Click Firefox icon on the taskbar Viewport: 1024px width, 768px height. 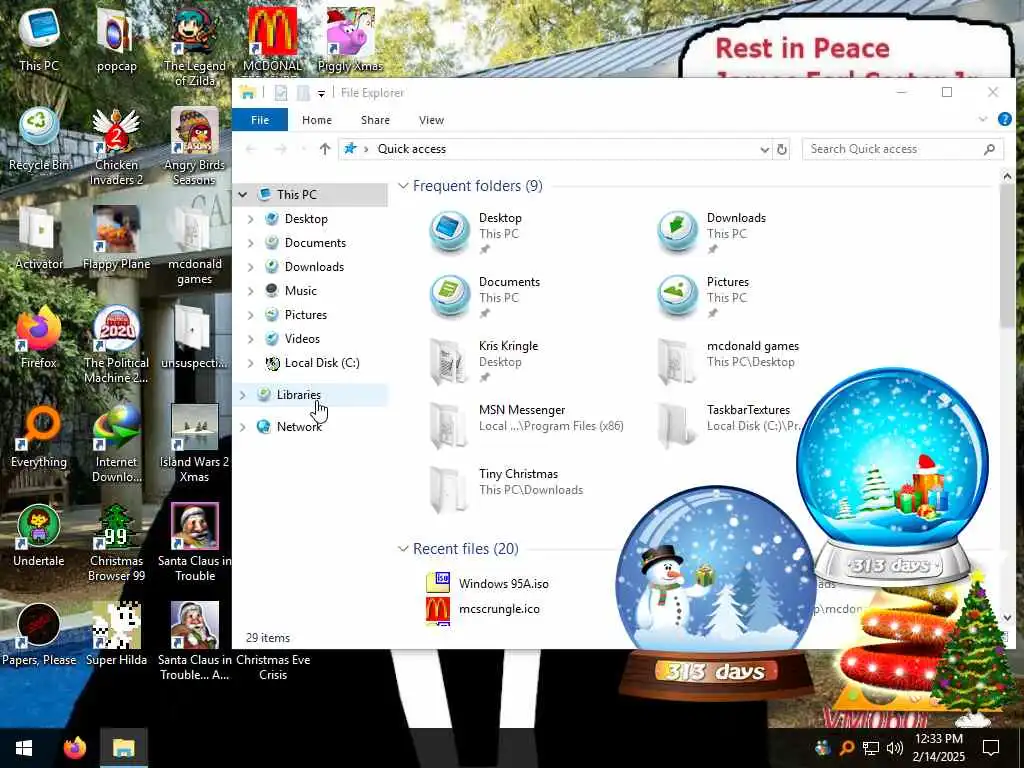(x=75, y=748)
